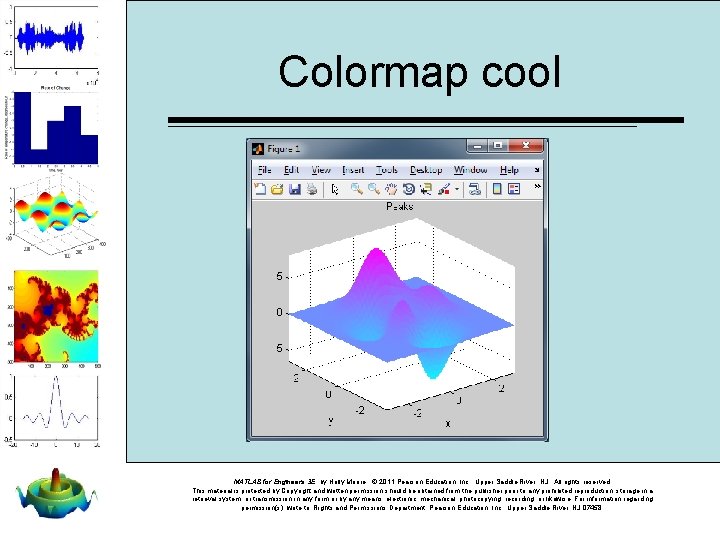Expand the toolbar overflow double chevron
This screenshot has height=540, width=720.
point(537,186)
